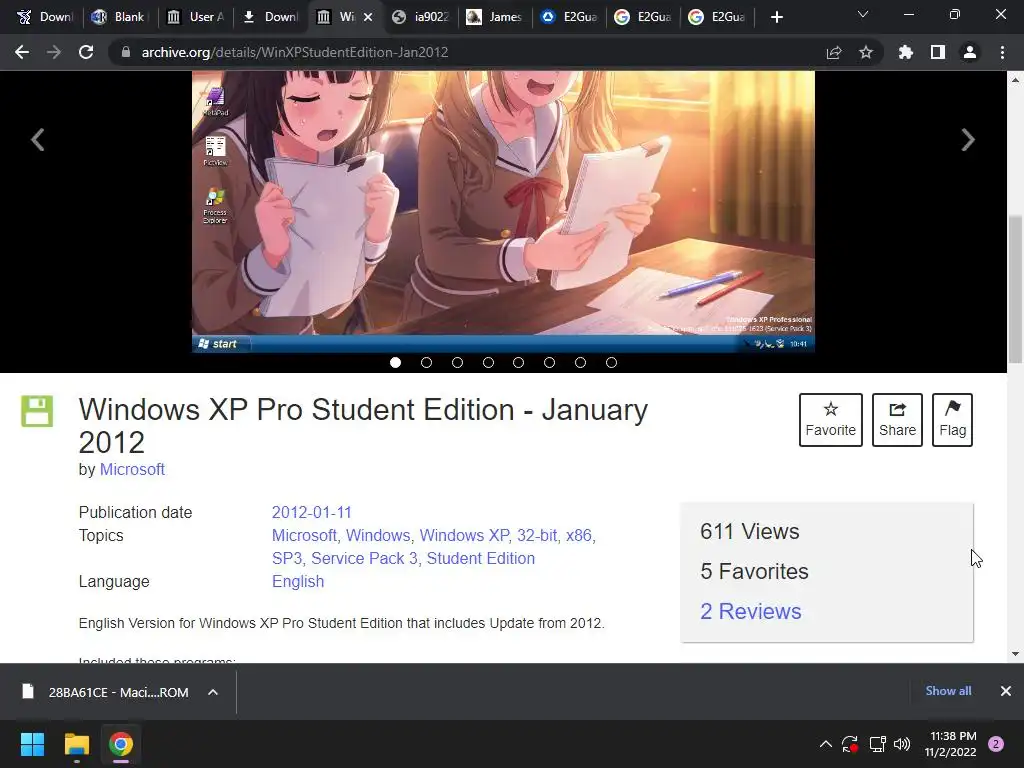The height and width of the screenshot is (768, 1024).
Task: Expand download item options chevron
Action: [213, 692]
